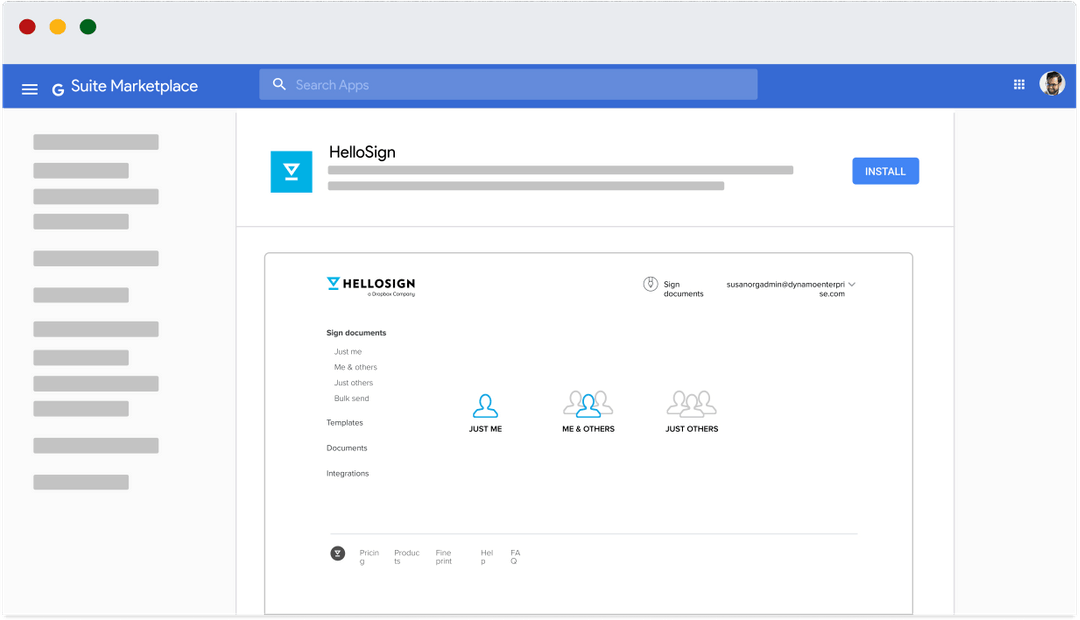Screen dimensions: 1080x620
Task: Expand the Integrations section
Action: click(x=347, y=472)
